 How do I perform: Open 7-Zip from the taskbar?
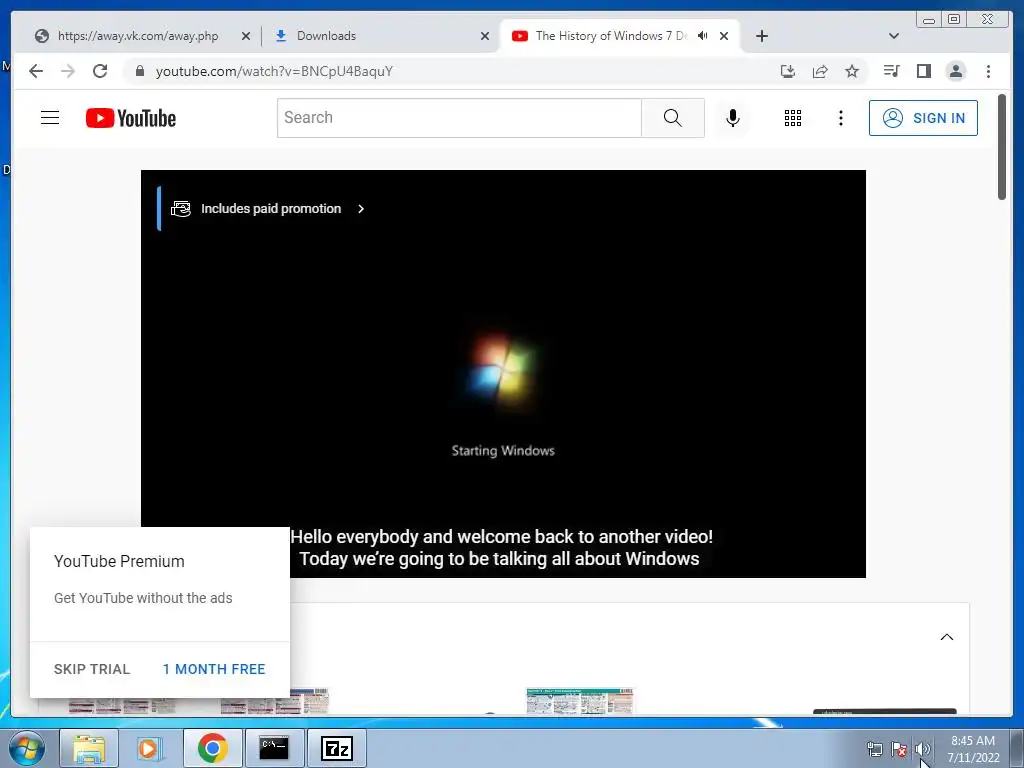click(336, 748)
